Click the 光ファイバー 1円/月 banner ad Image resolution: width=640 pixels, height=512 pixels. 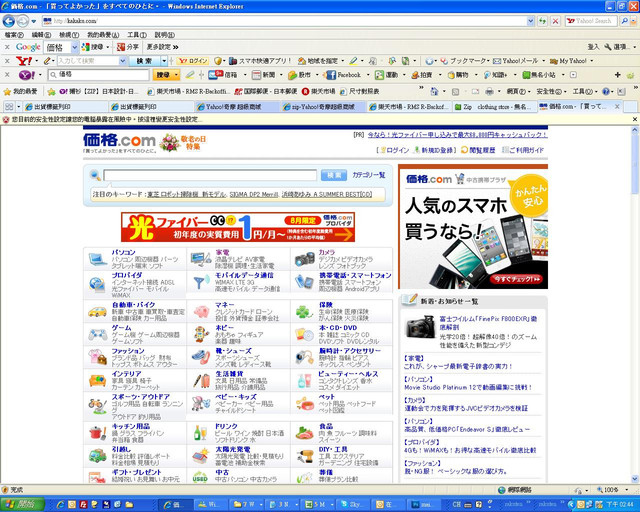click(x=238, y=227)
